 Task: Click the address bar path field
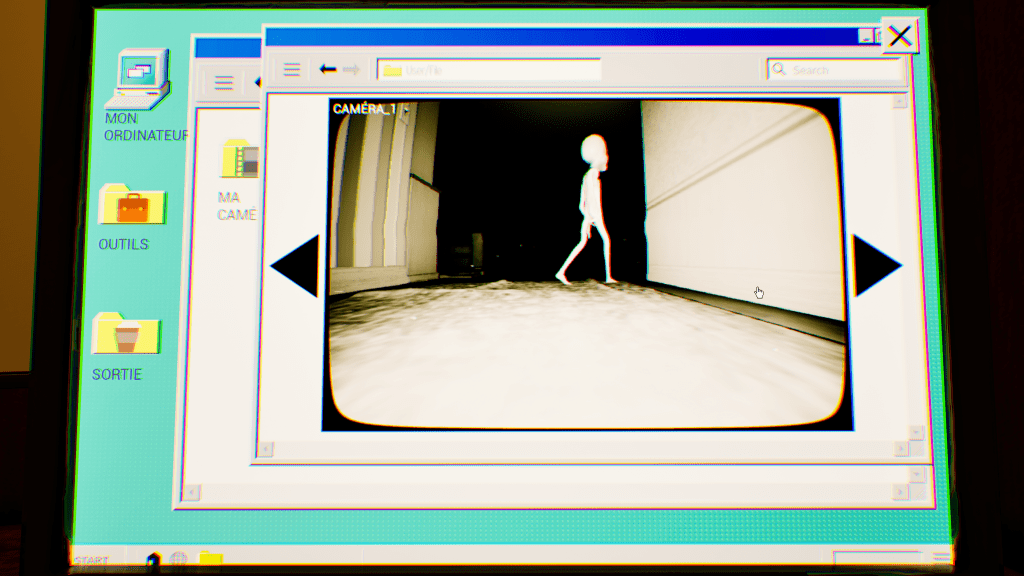[490, 70]
